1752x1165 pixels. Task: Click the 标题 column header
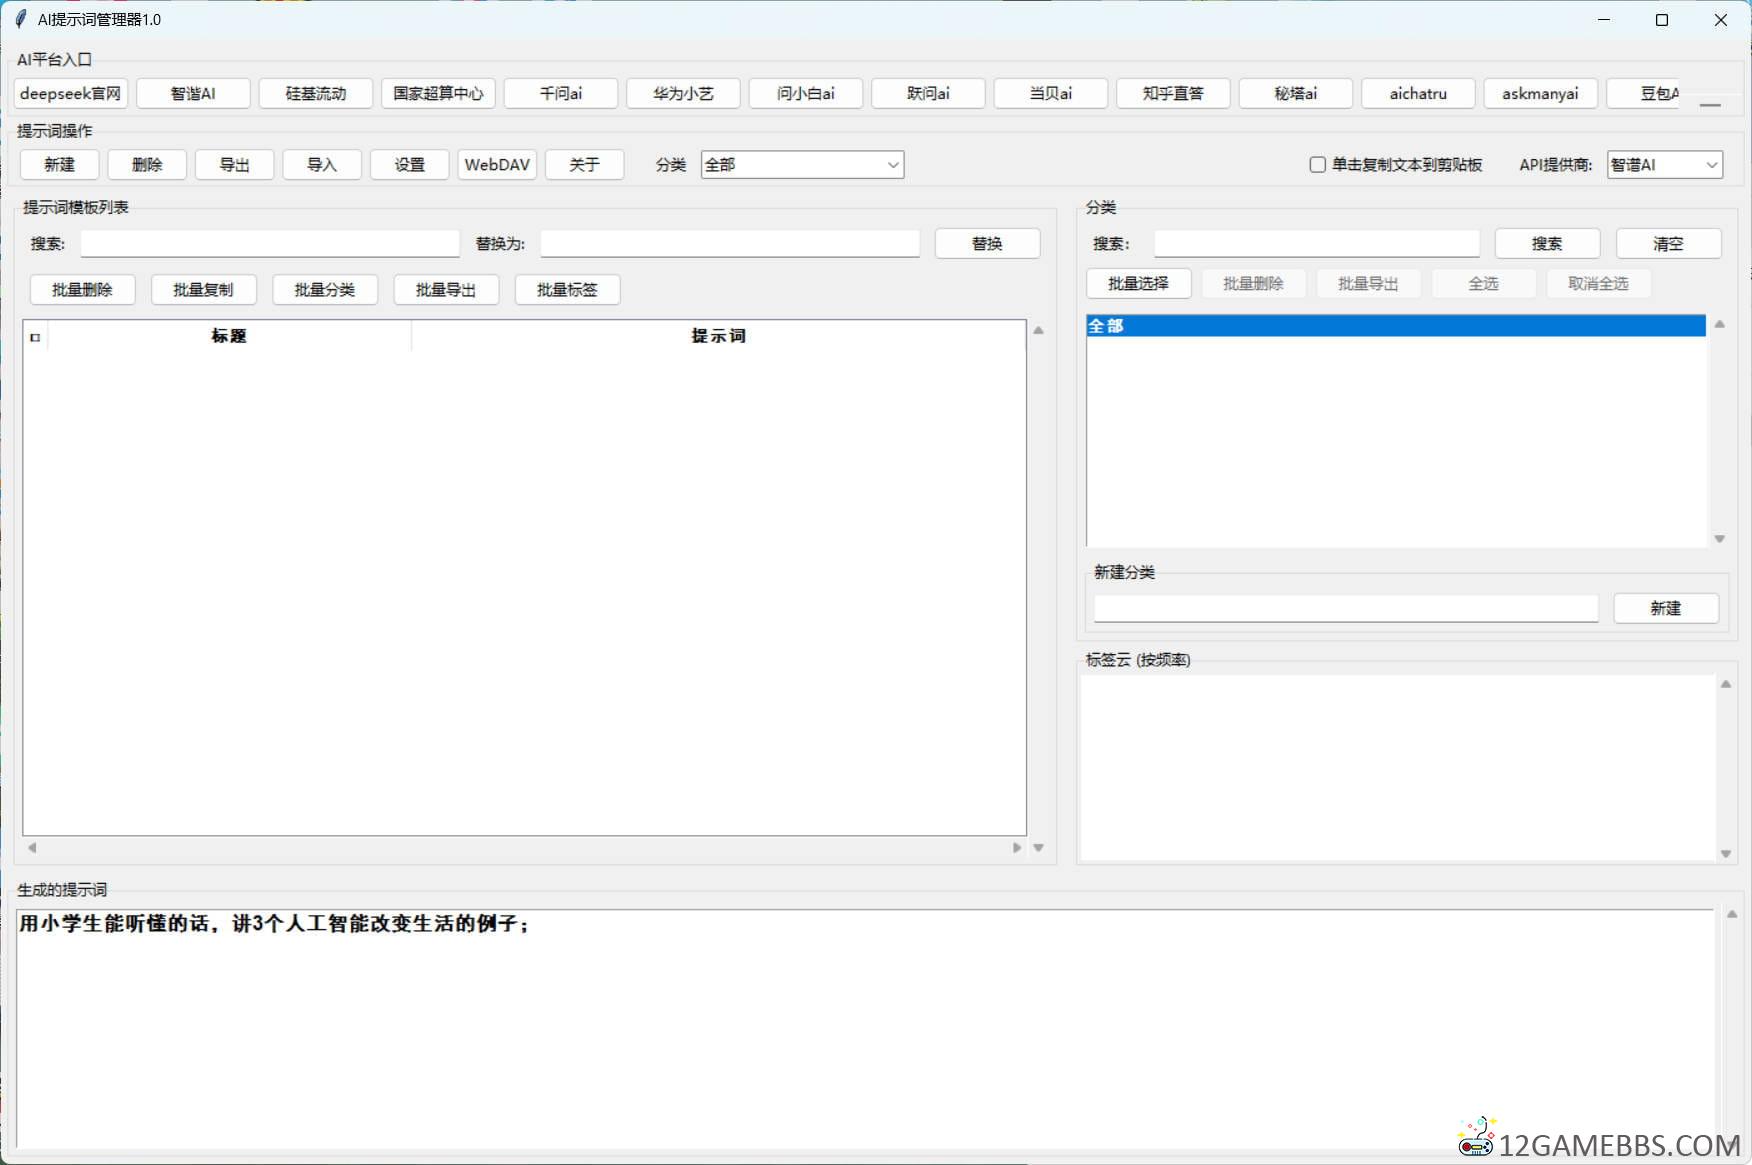[x=229, y=336]
